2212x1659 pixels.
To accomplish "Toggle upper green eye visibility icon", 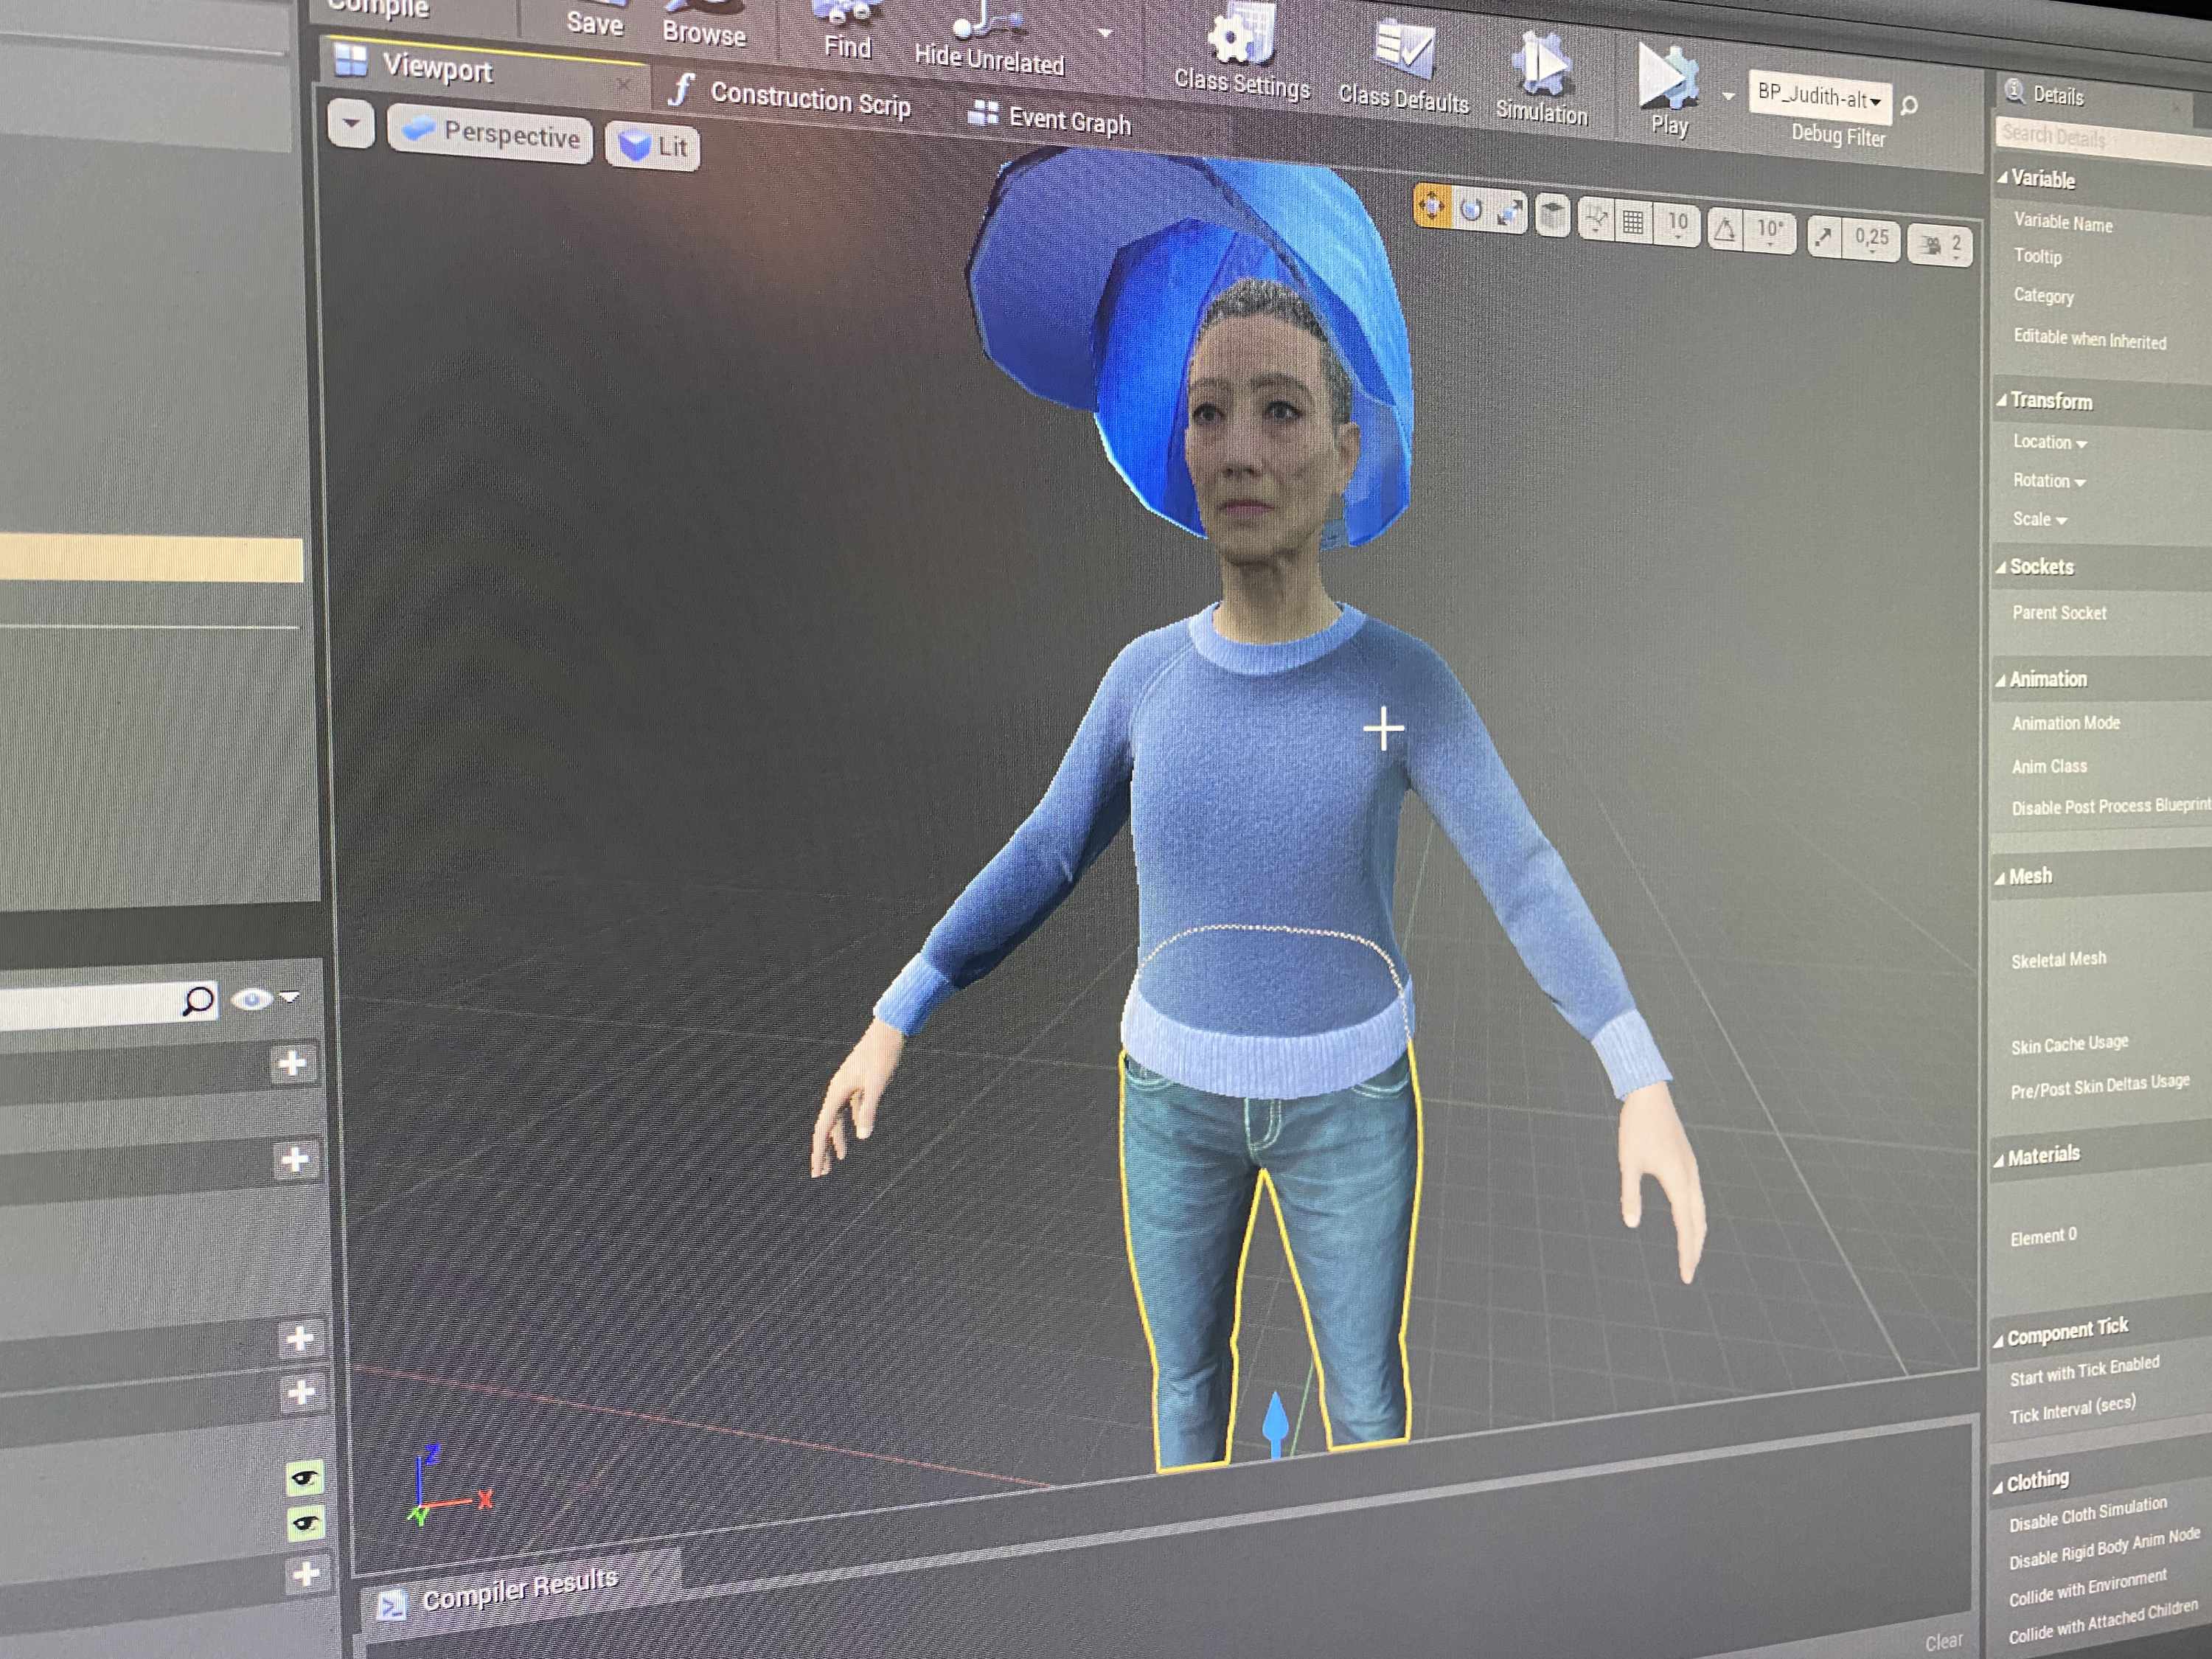I will point(304,1477).
